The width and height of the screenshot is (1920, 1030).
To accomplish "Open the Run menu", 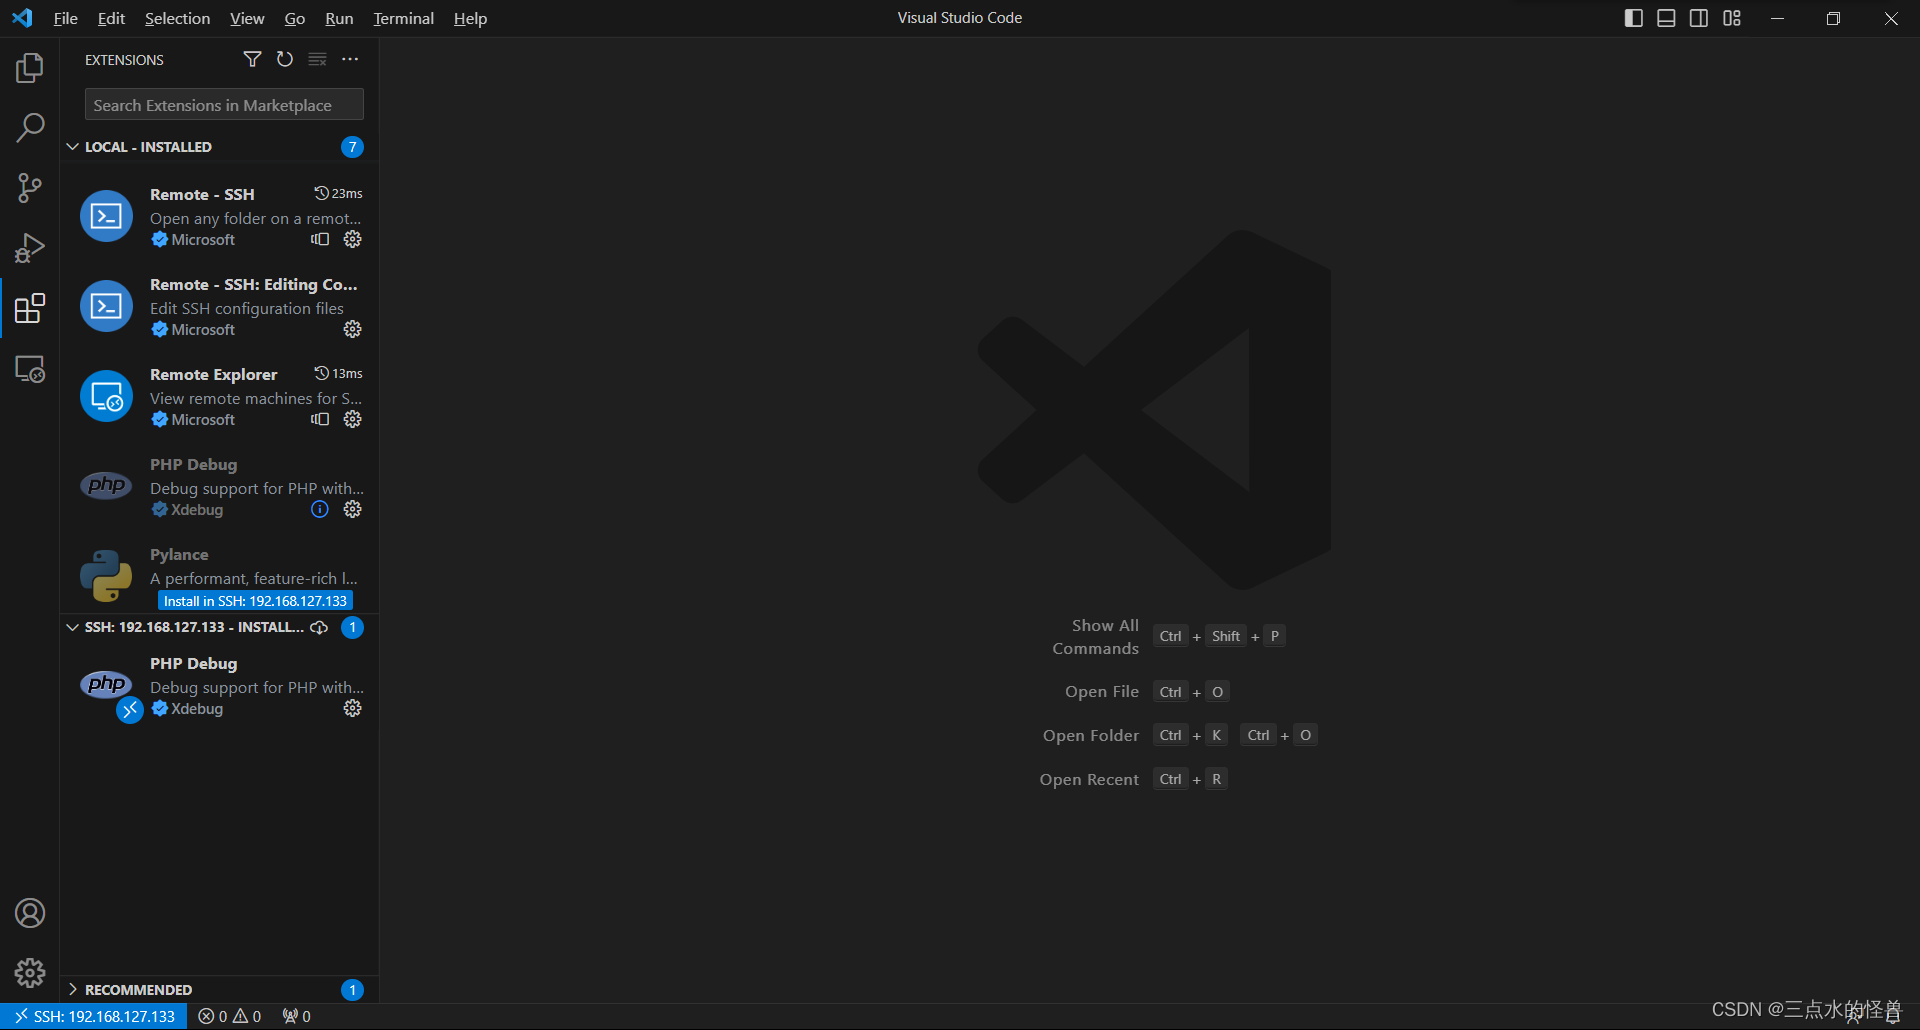I will pos(339,18).
